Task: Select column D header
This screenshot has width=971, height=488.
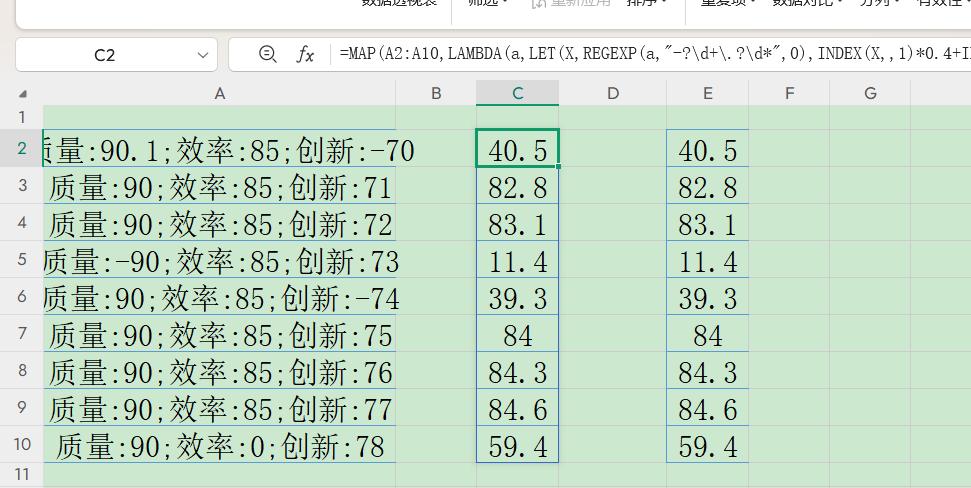Action: click(612, 94)
